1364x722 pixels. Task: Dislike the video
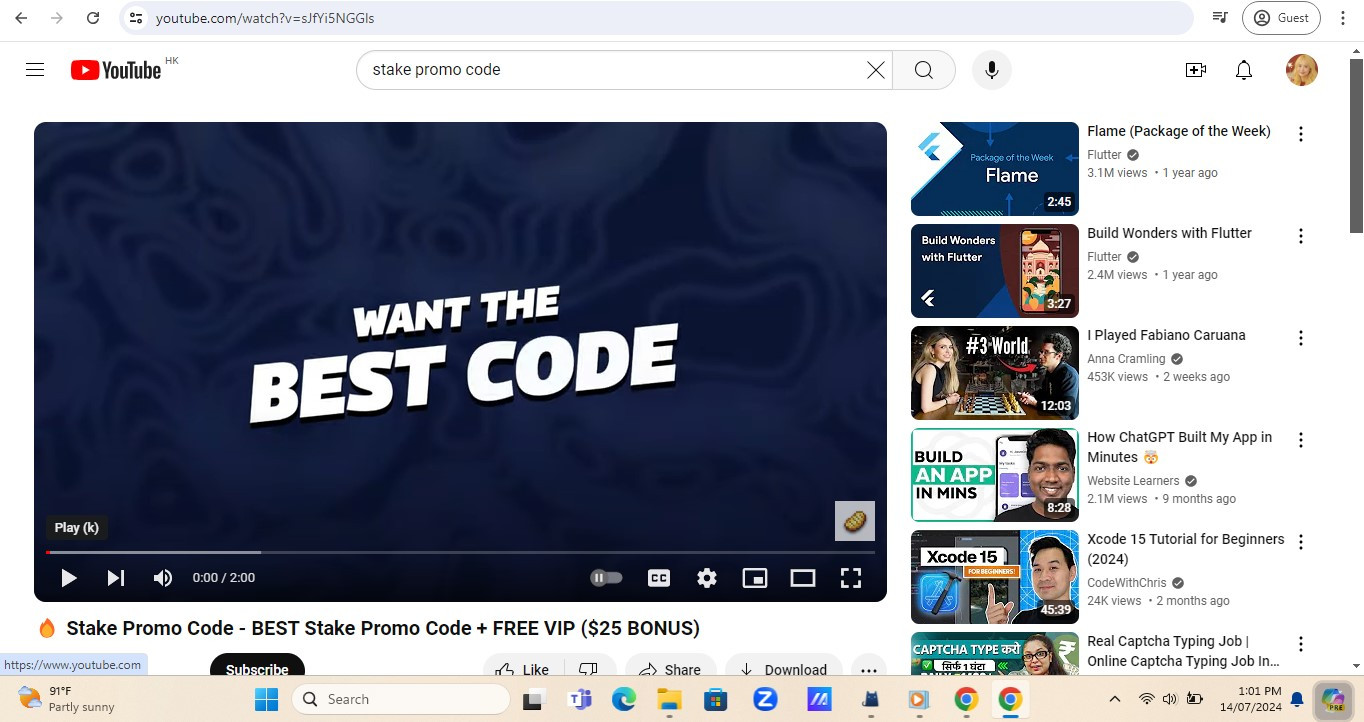590,667
